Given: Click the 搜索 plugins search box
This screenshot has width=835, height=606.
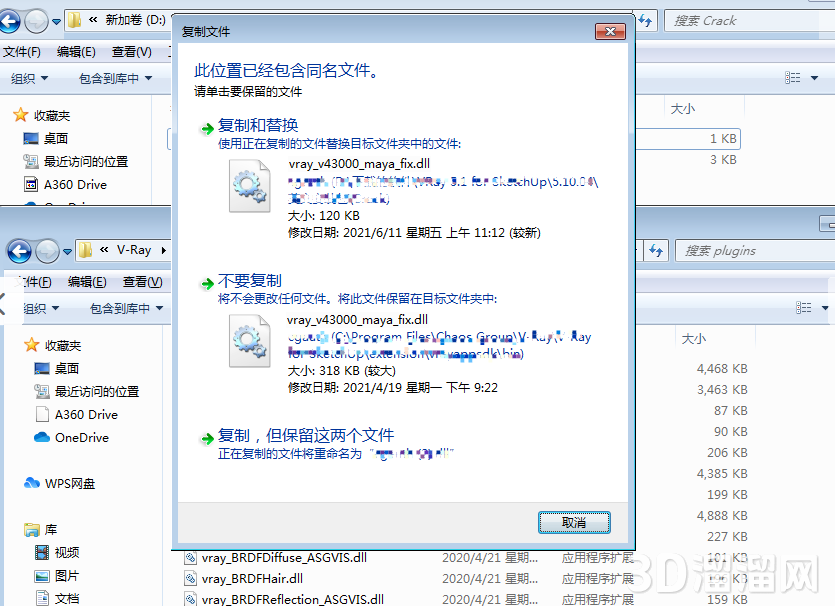Looking at the screenshot, I should click(750, 250).
